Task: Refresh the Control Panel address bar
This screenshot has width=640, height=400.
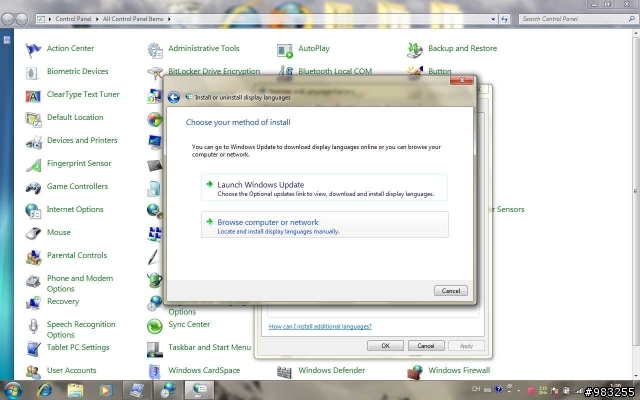Action: 504,19
